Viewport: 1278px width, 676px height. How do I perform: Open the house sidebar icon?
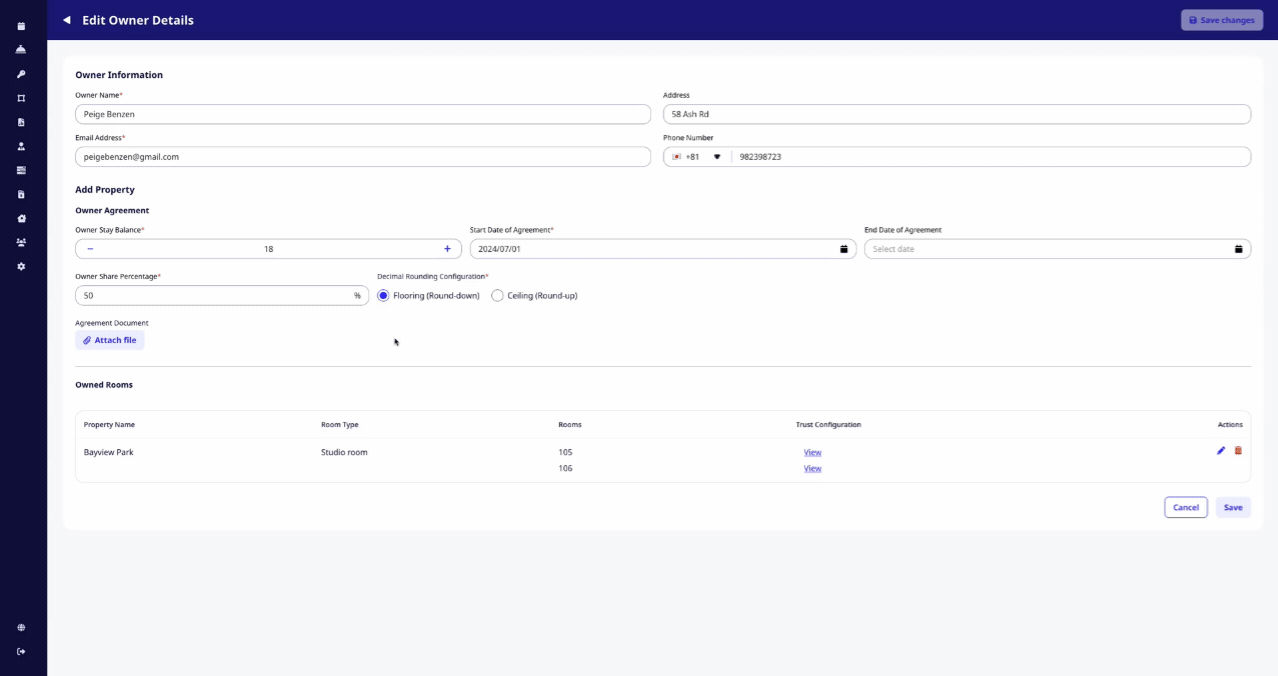coord(21,218)
